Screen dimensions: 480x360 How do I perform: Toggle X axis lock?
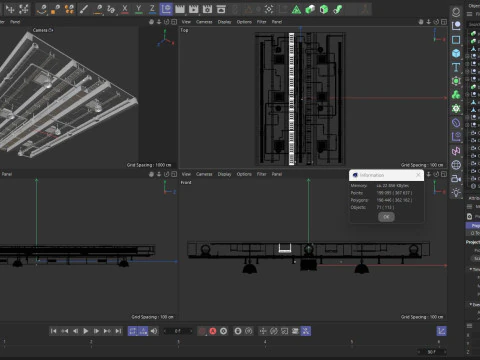(x=125, y=9)
